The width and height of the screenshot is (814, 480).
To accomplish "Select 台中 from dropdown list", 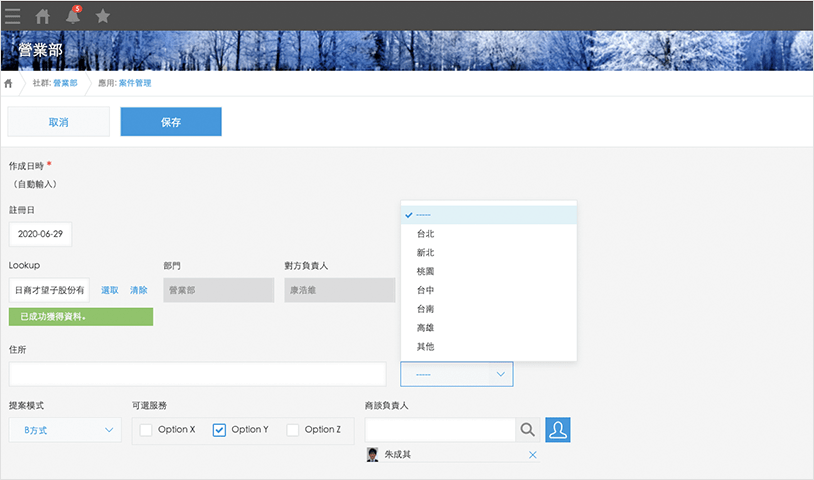I will pyautogui.click(x=489, y=290).
